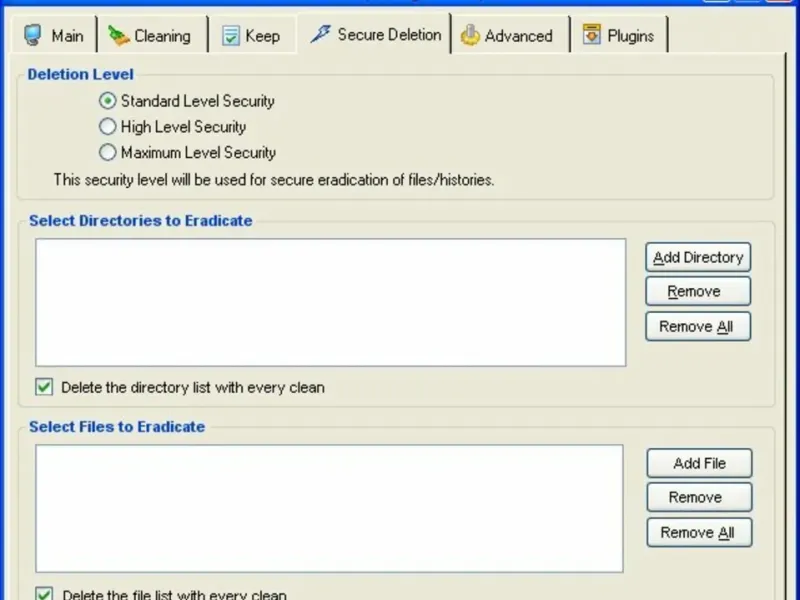Viewport: 800px width, 600px height.
Task: Select Standard Level Security option
Action: point(108,101)
